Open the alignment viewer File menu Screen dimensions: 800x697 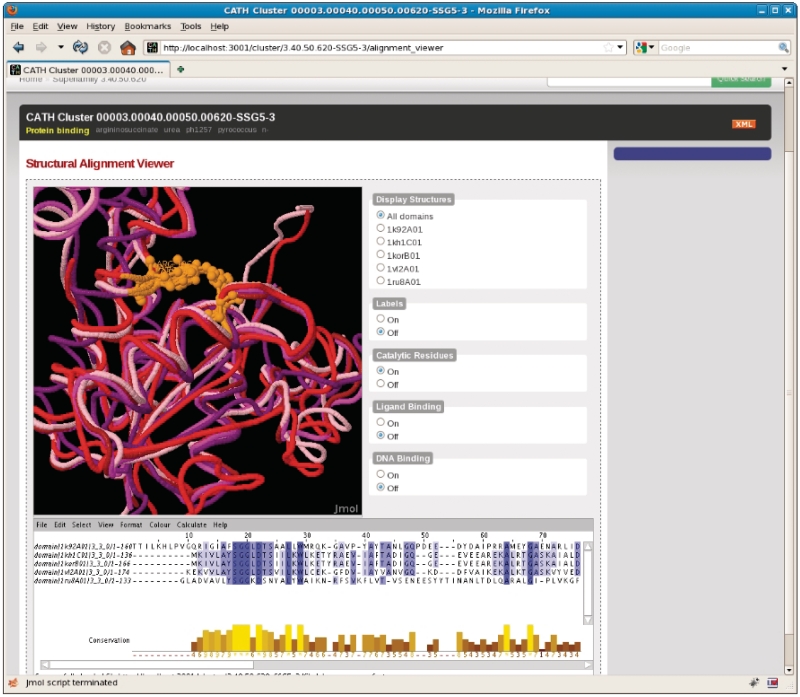(x=42, y=525)
